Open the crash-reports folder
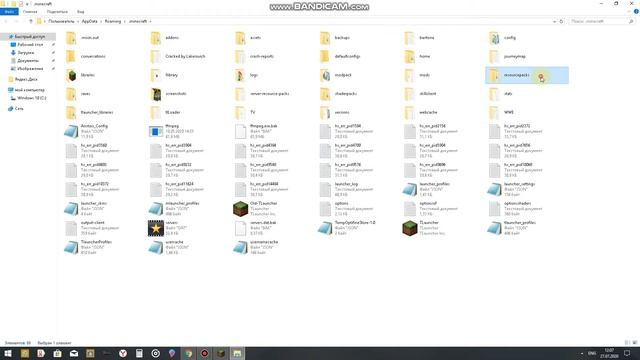640x360 pixels. tap(255, 56)
